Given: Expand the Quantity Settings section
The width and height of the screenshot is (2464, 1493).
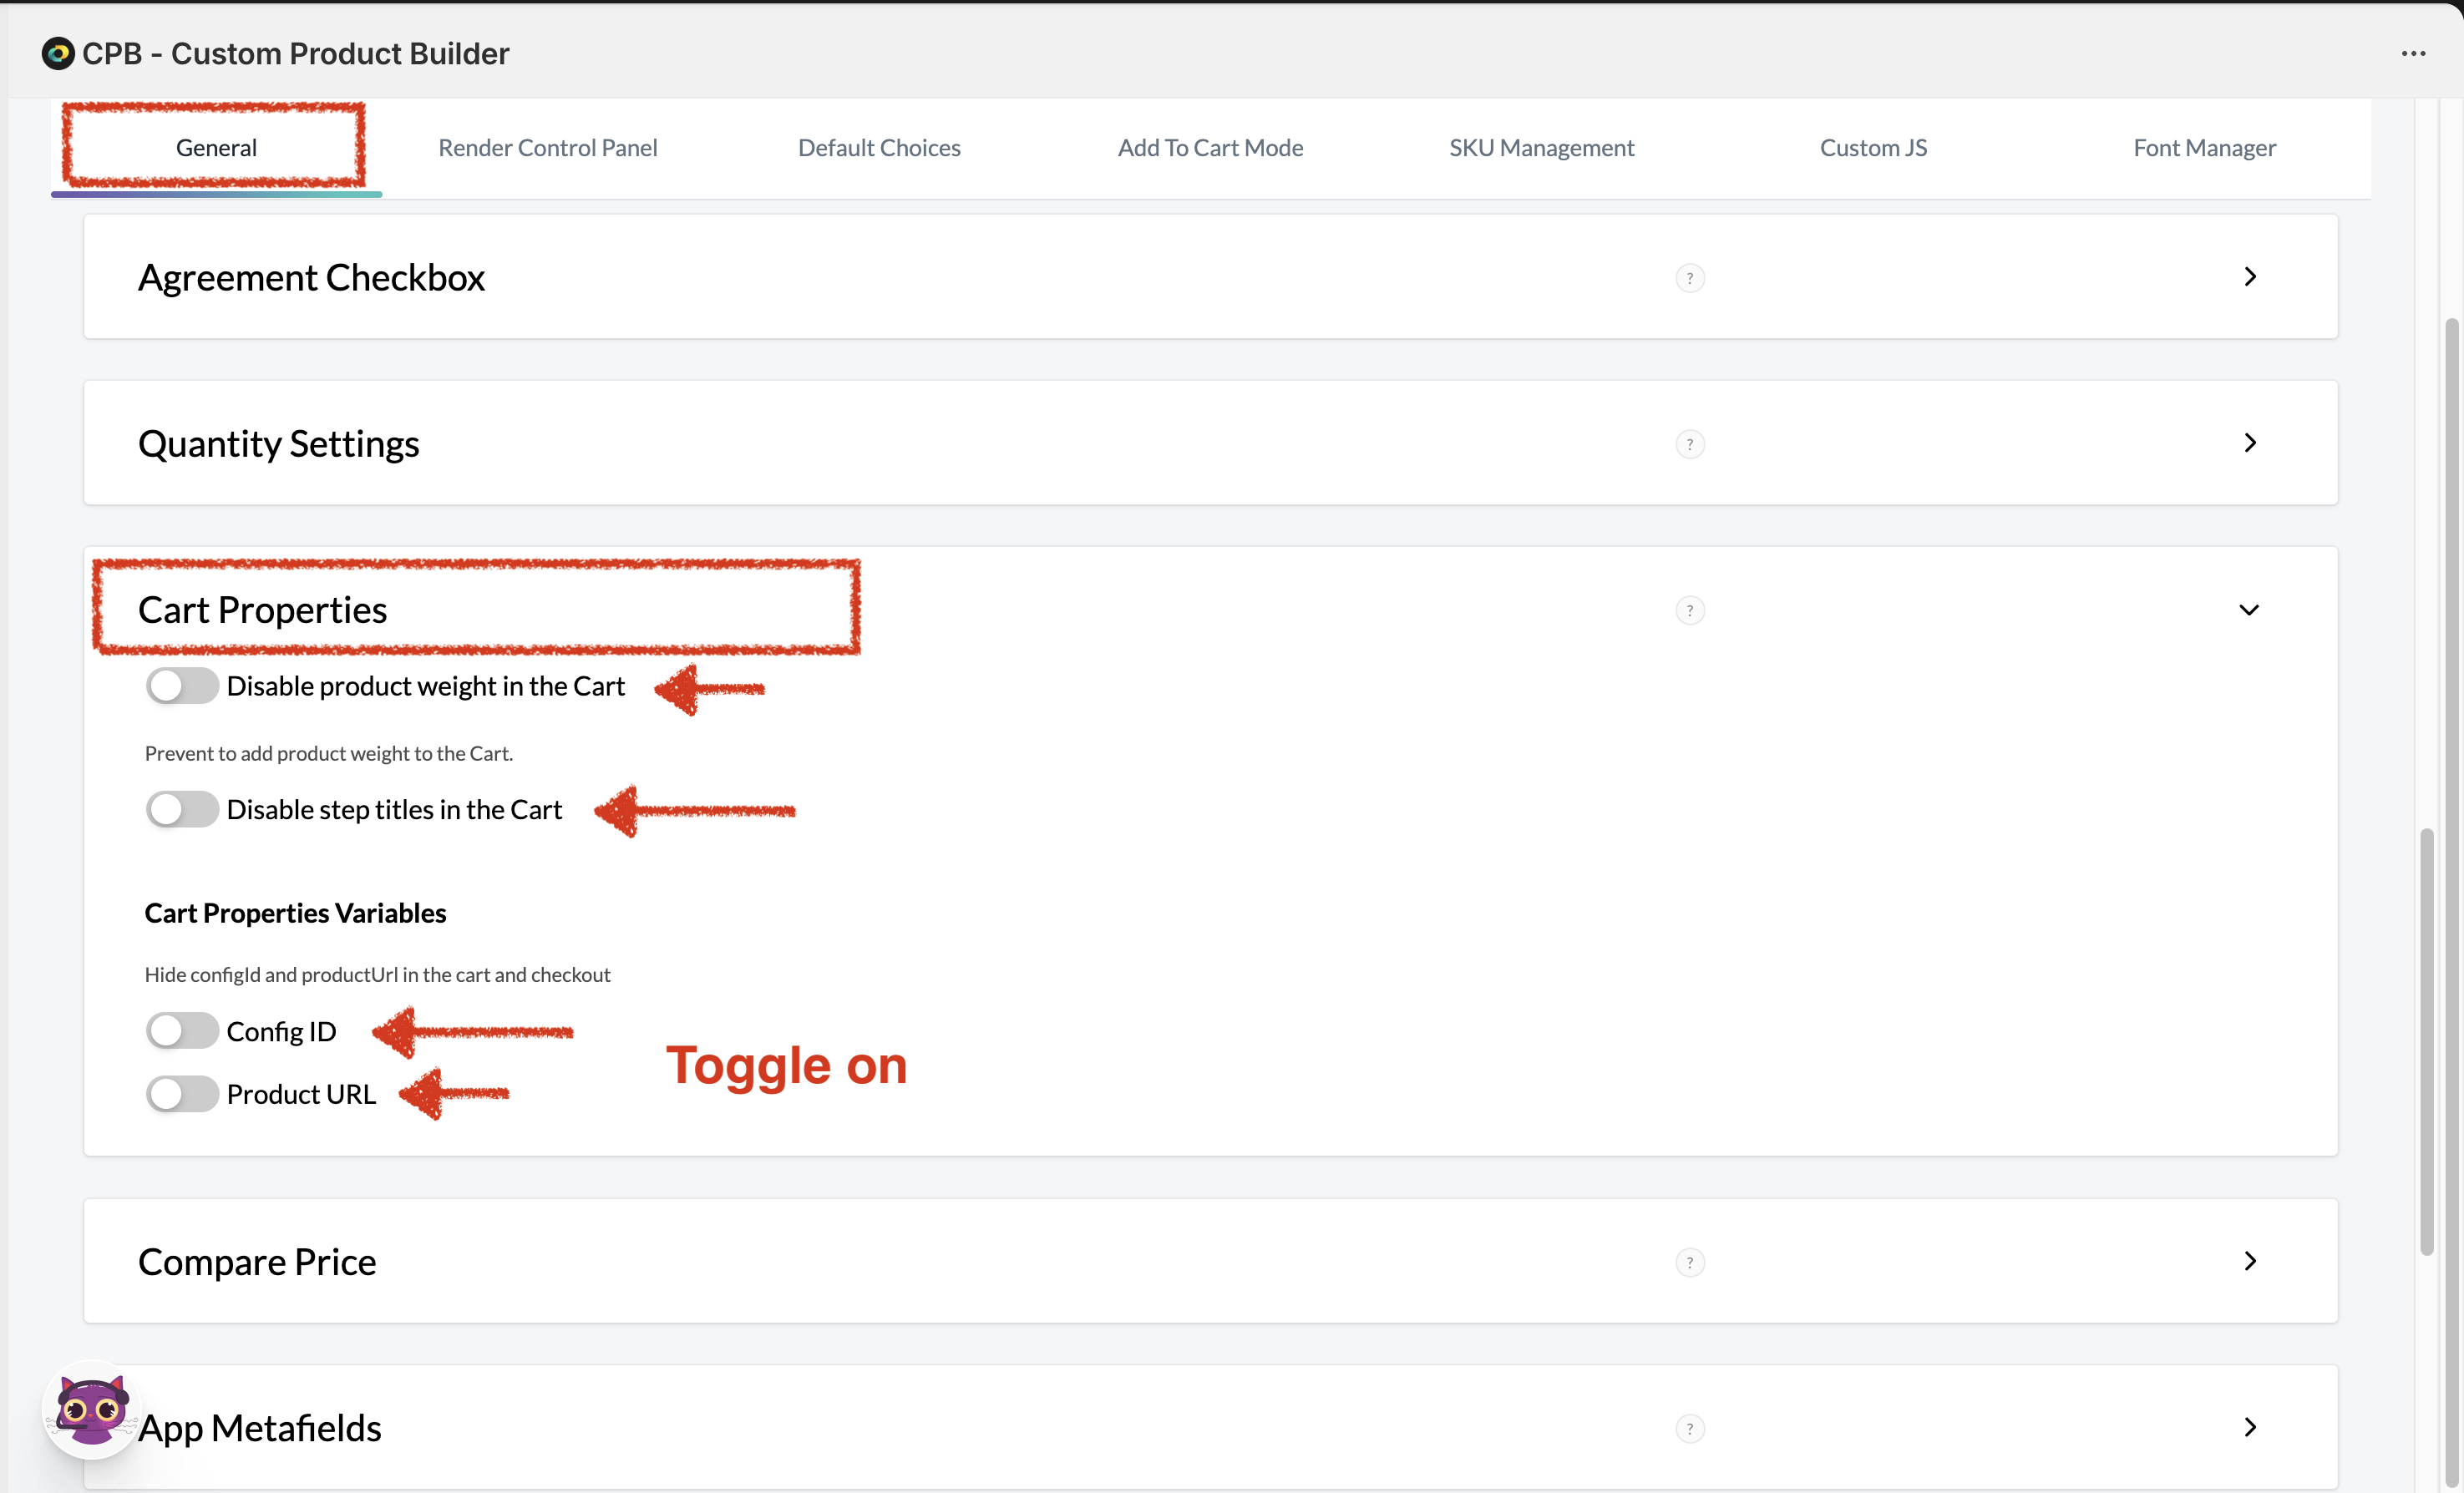Looking at the screenshot, I should pos(2249,443).
